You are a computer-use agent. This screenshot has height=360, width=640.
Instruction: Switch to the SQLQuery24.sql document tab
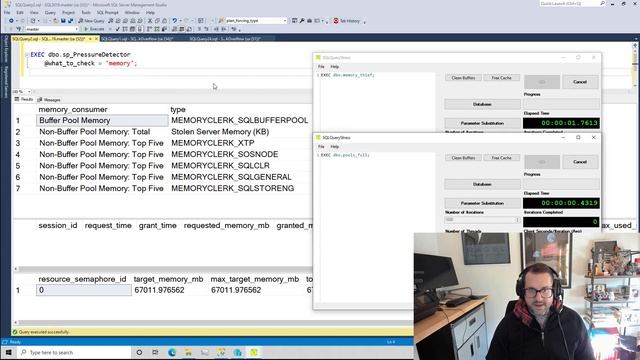point(225,39)
